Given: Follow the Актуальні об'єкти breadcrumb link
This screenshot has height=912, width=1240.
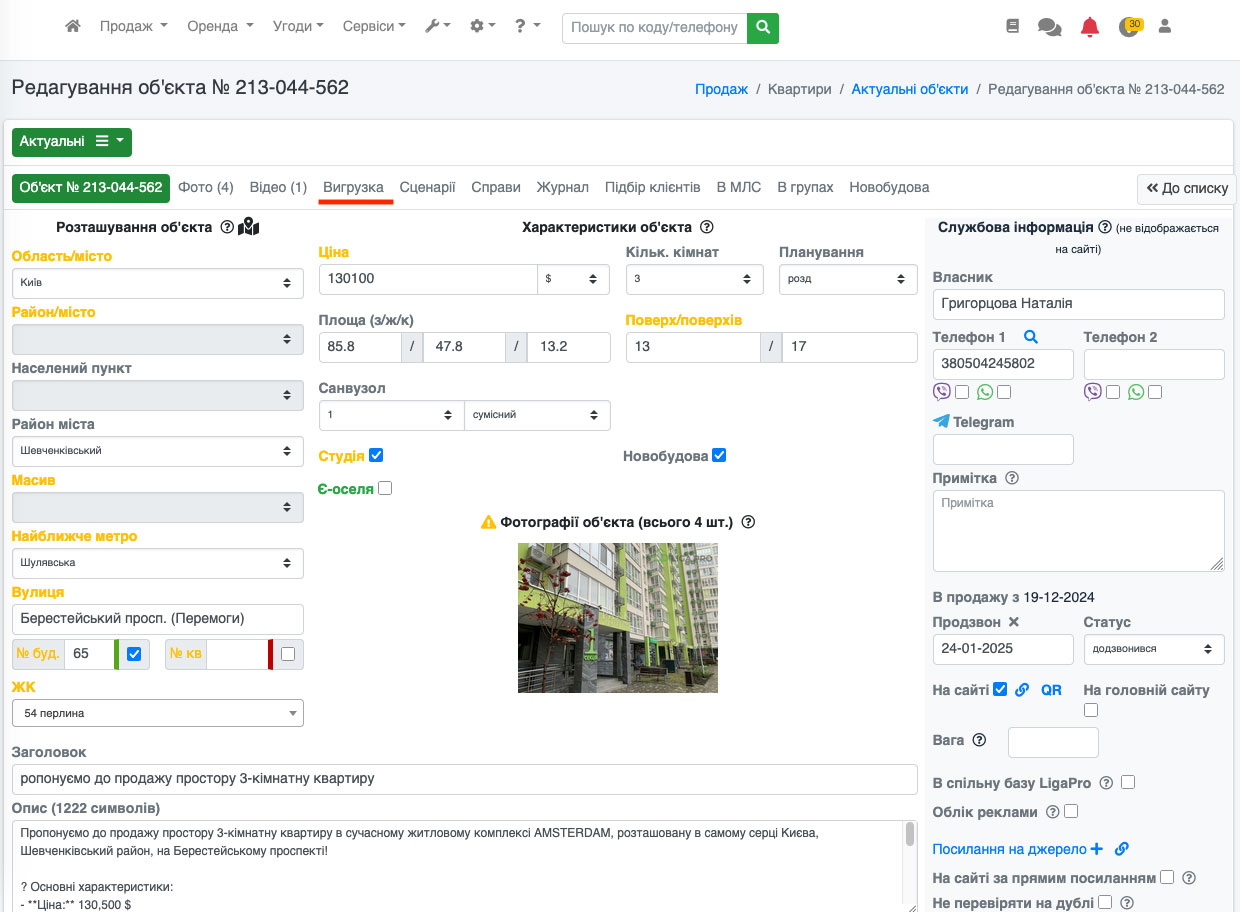Looking at the screenshot, I should 909,89.
